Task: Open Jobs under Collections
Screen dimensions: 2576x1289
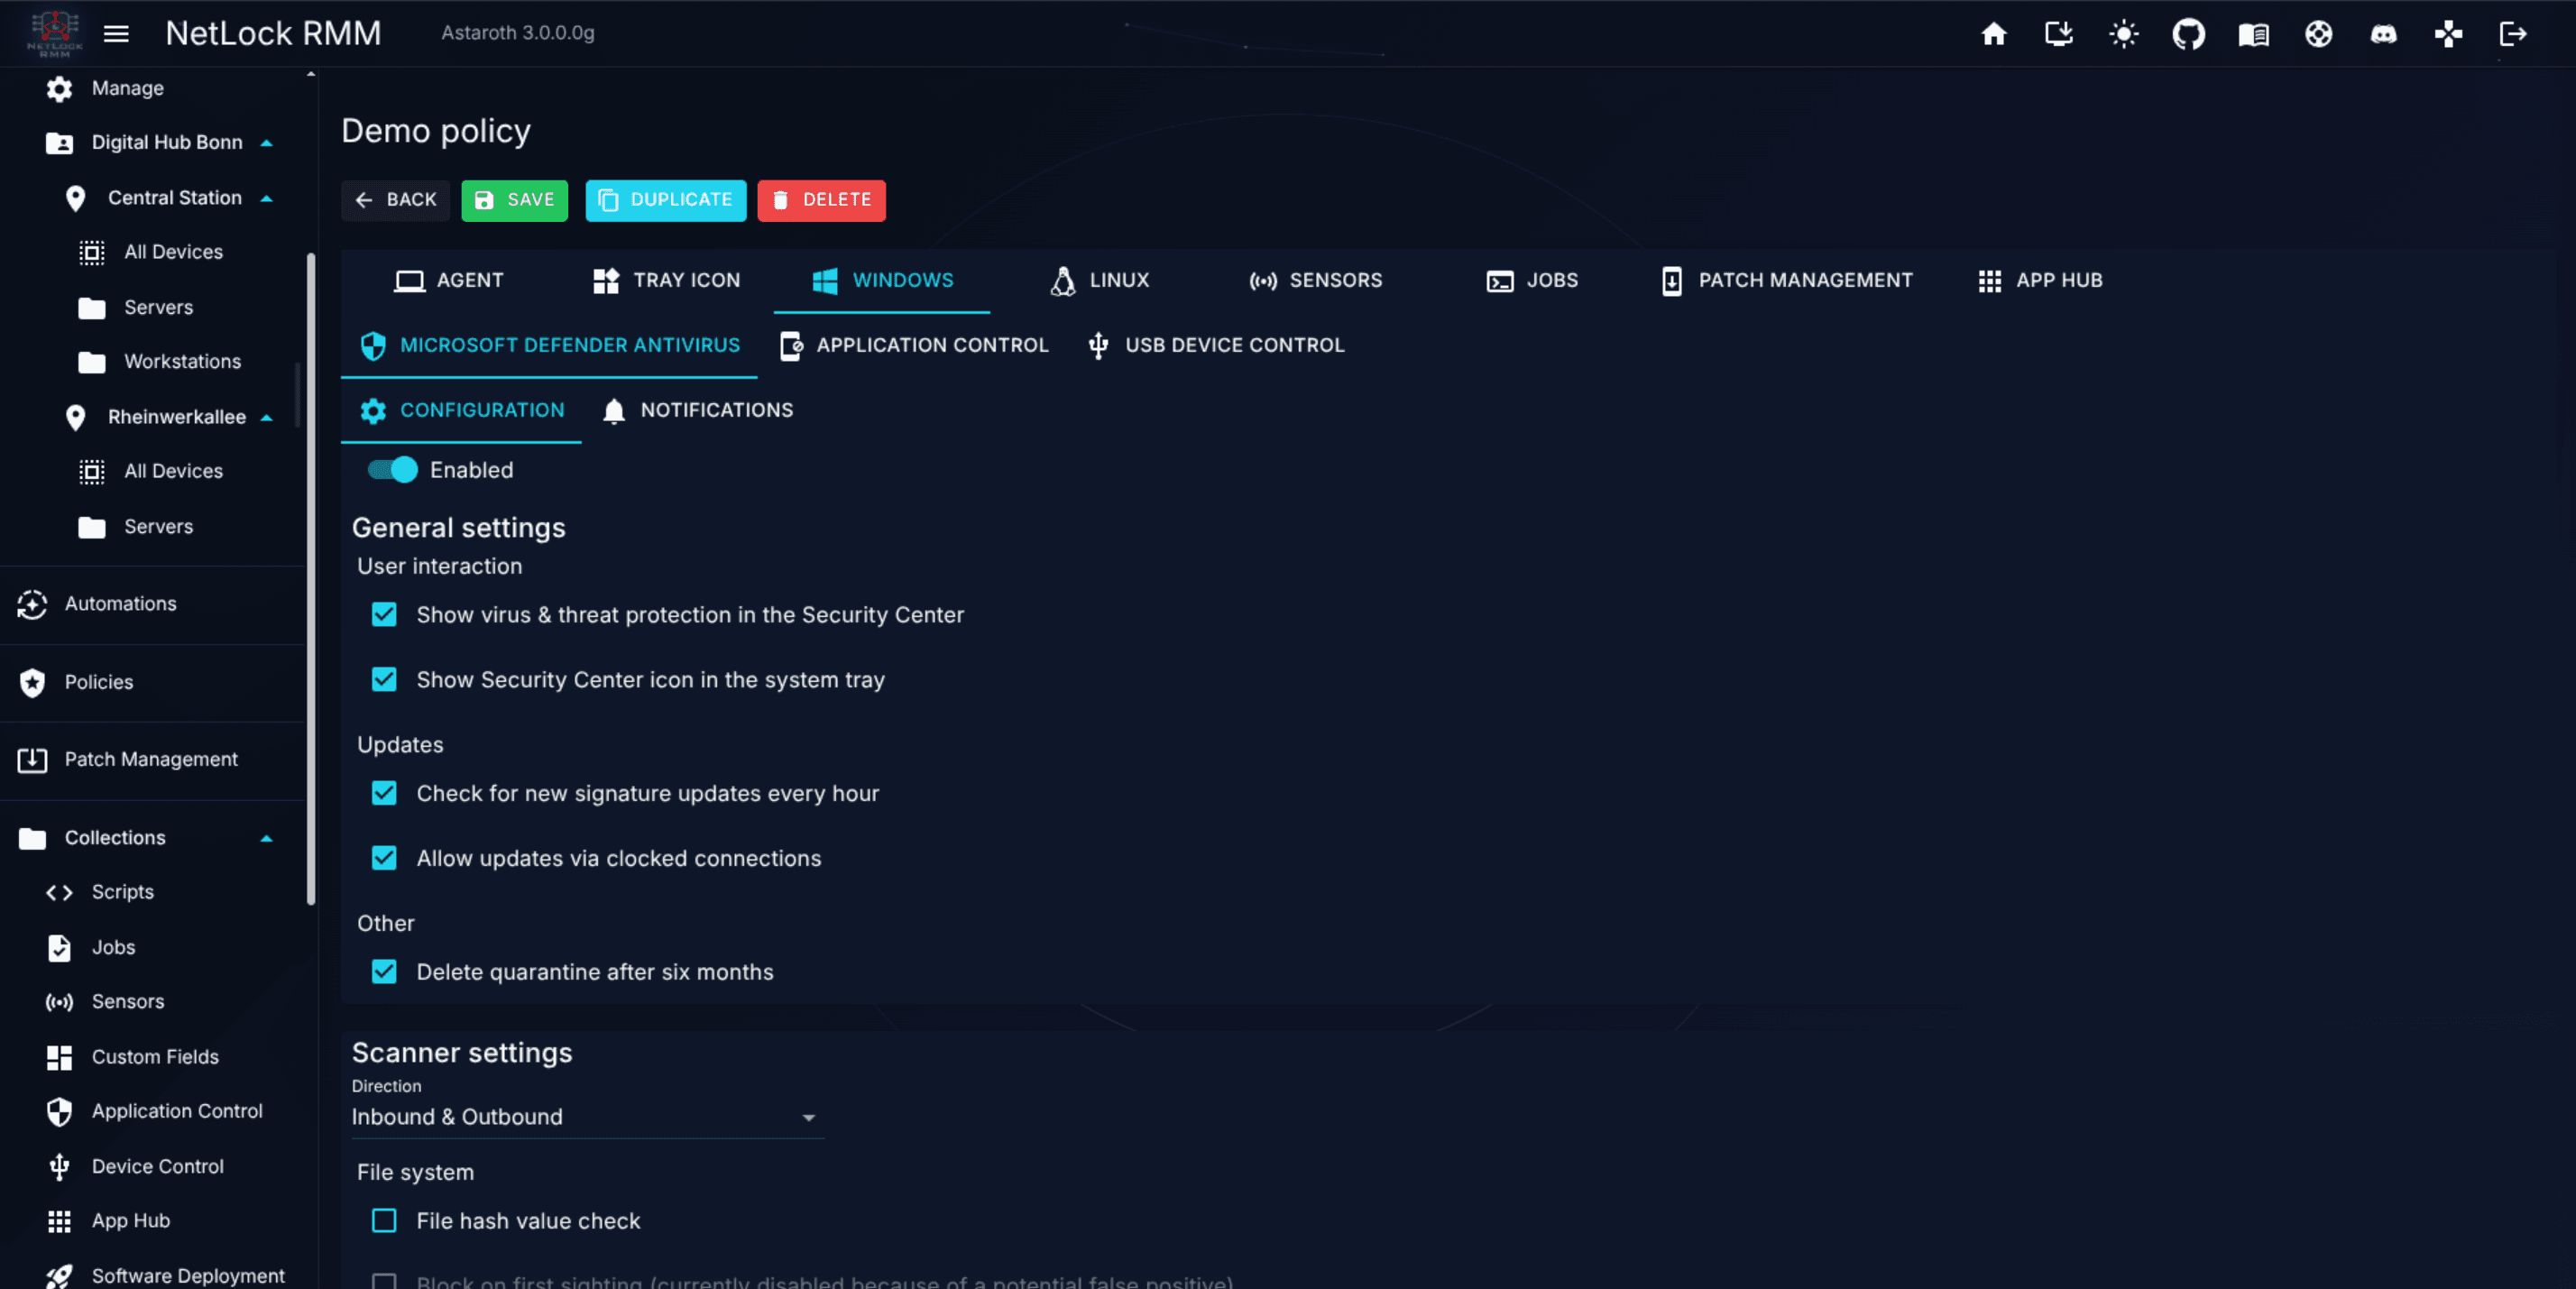Action: click(x=113, y=947)
